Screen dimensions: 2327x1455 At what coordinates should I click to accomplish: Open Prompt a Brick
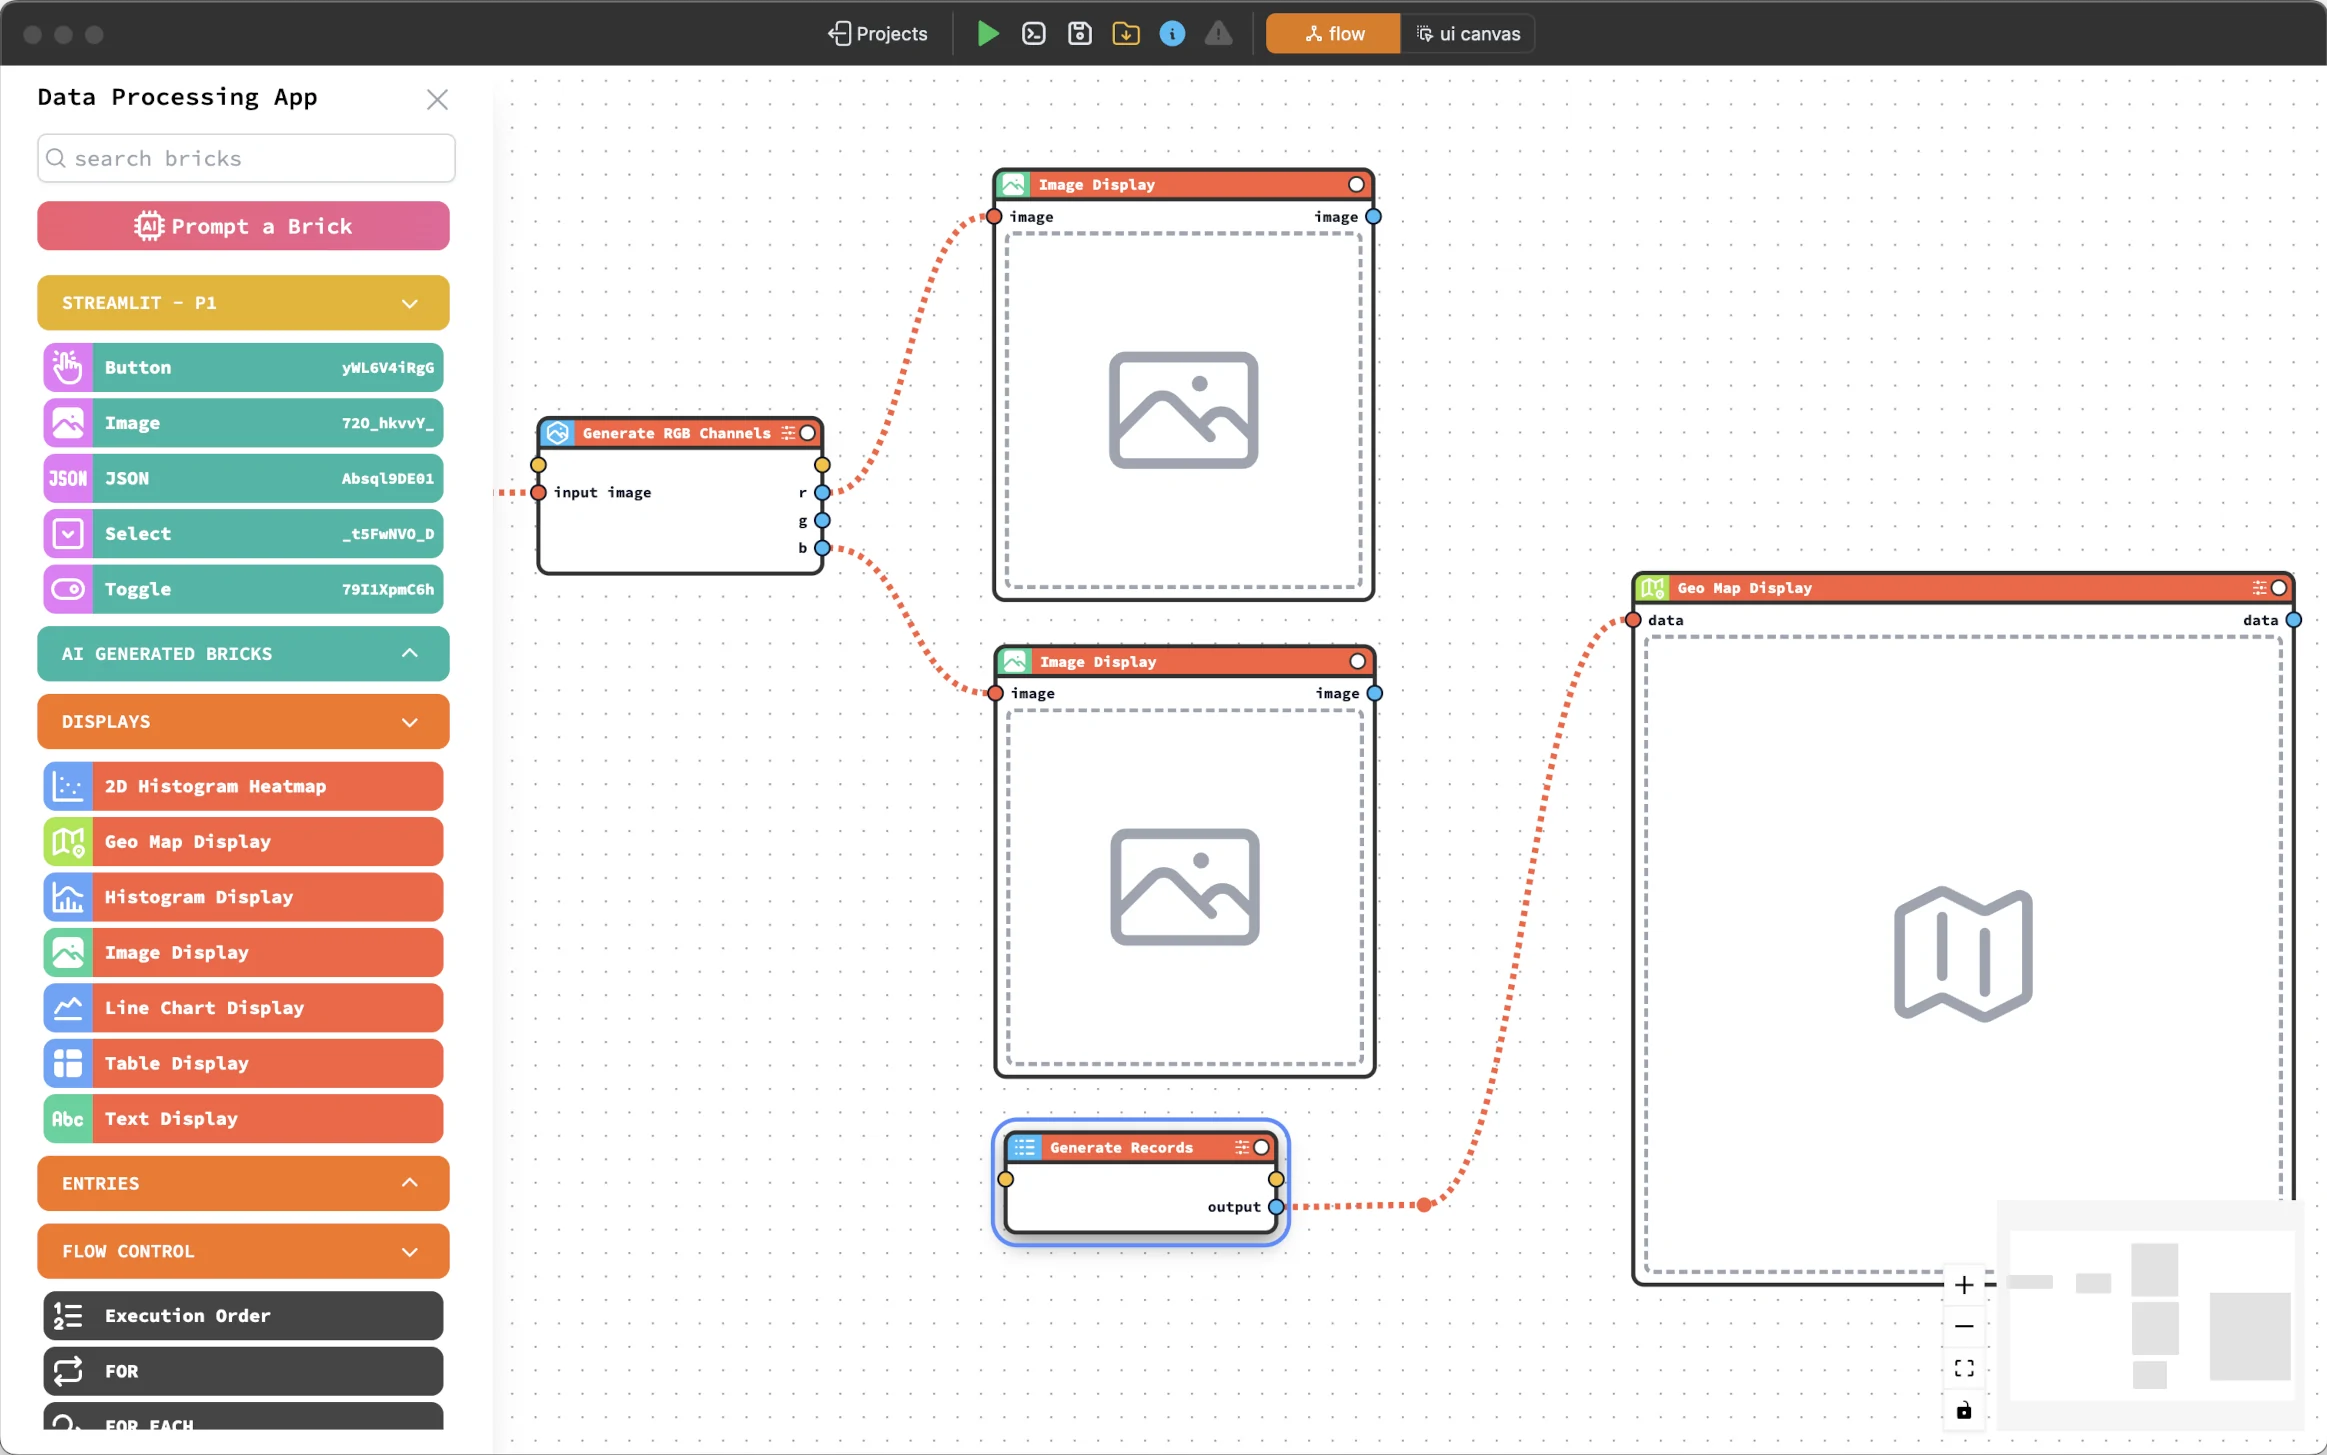click(243, 225)
